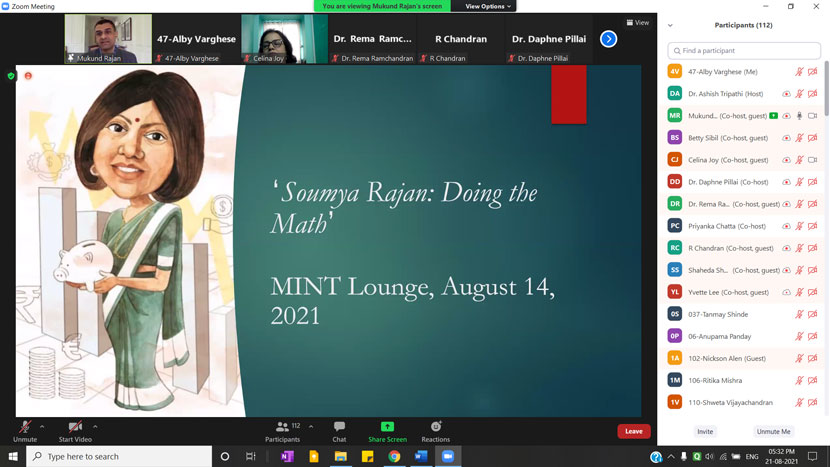Image resolution: width=830 pixels, height=467 pixels.
Task: Expand video options caret next to Start Video
Action: click(x=95, y=426)
